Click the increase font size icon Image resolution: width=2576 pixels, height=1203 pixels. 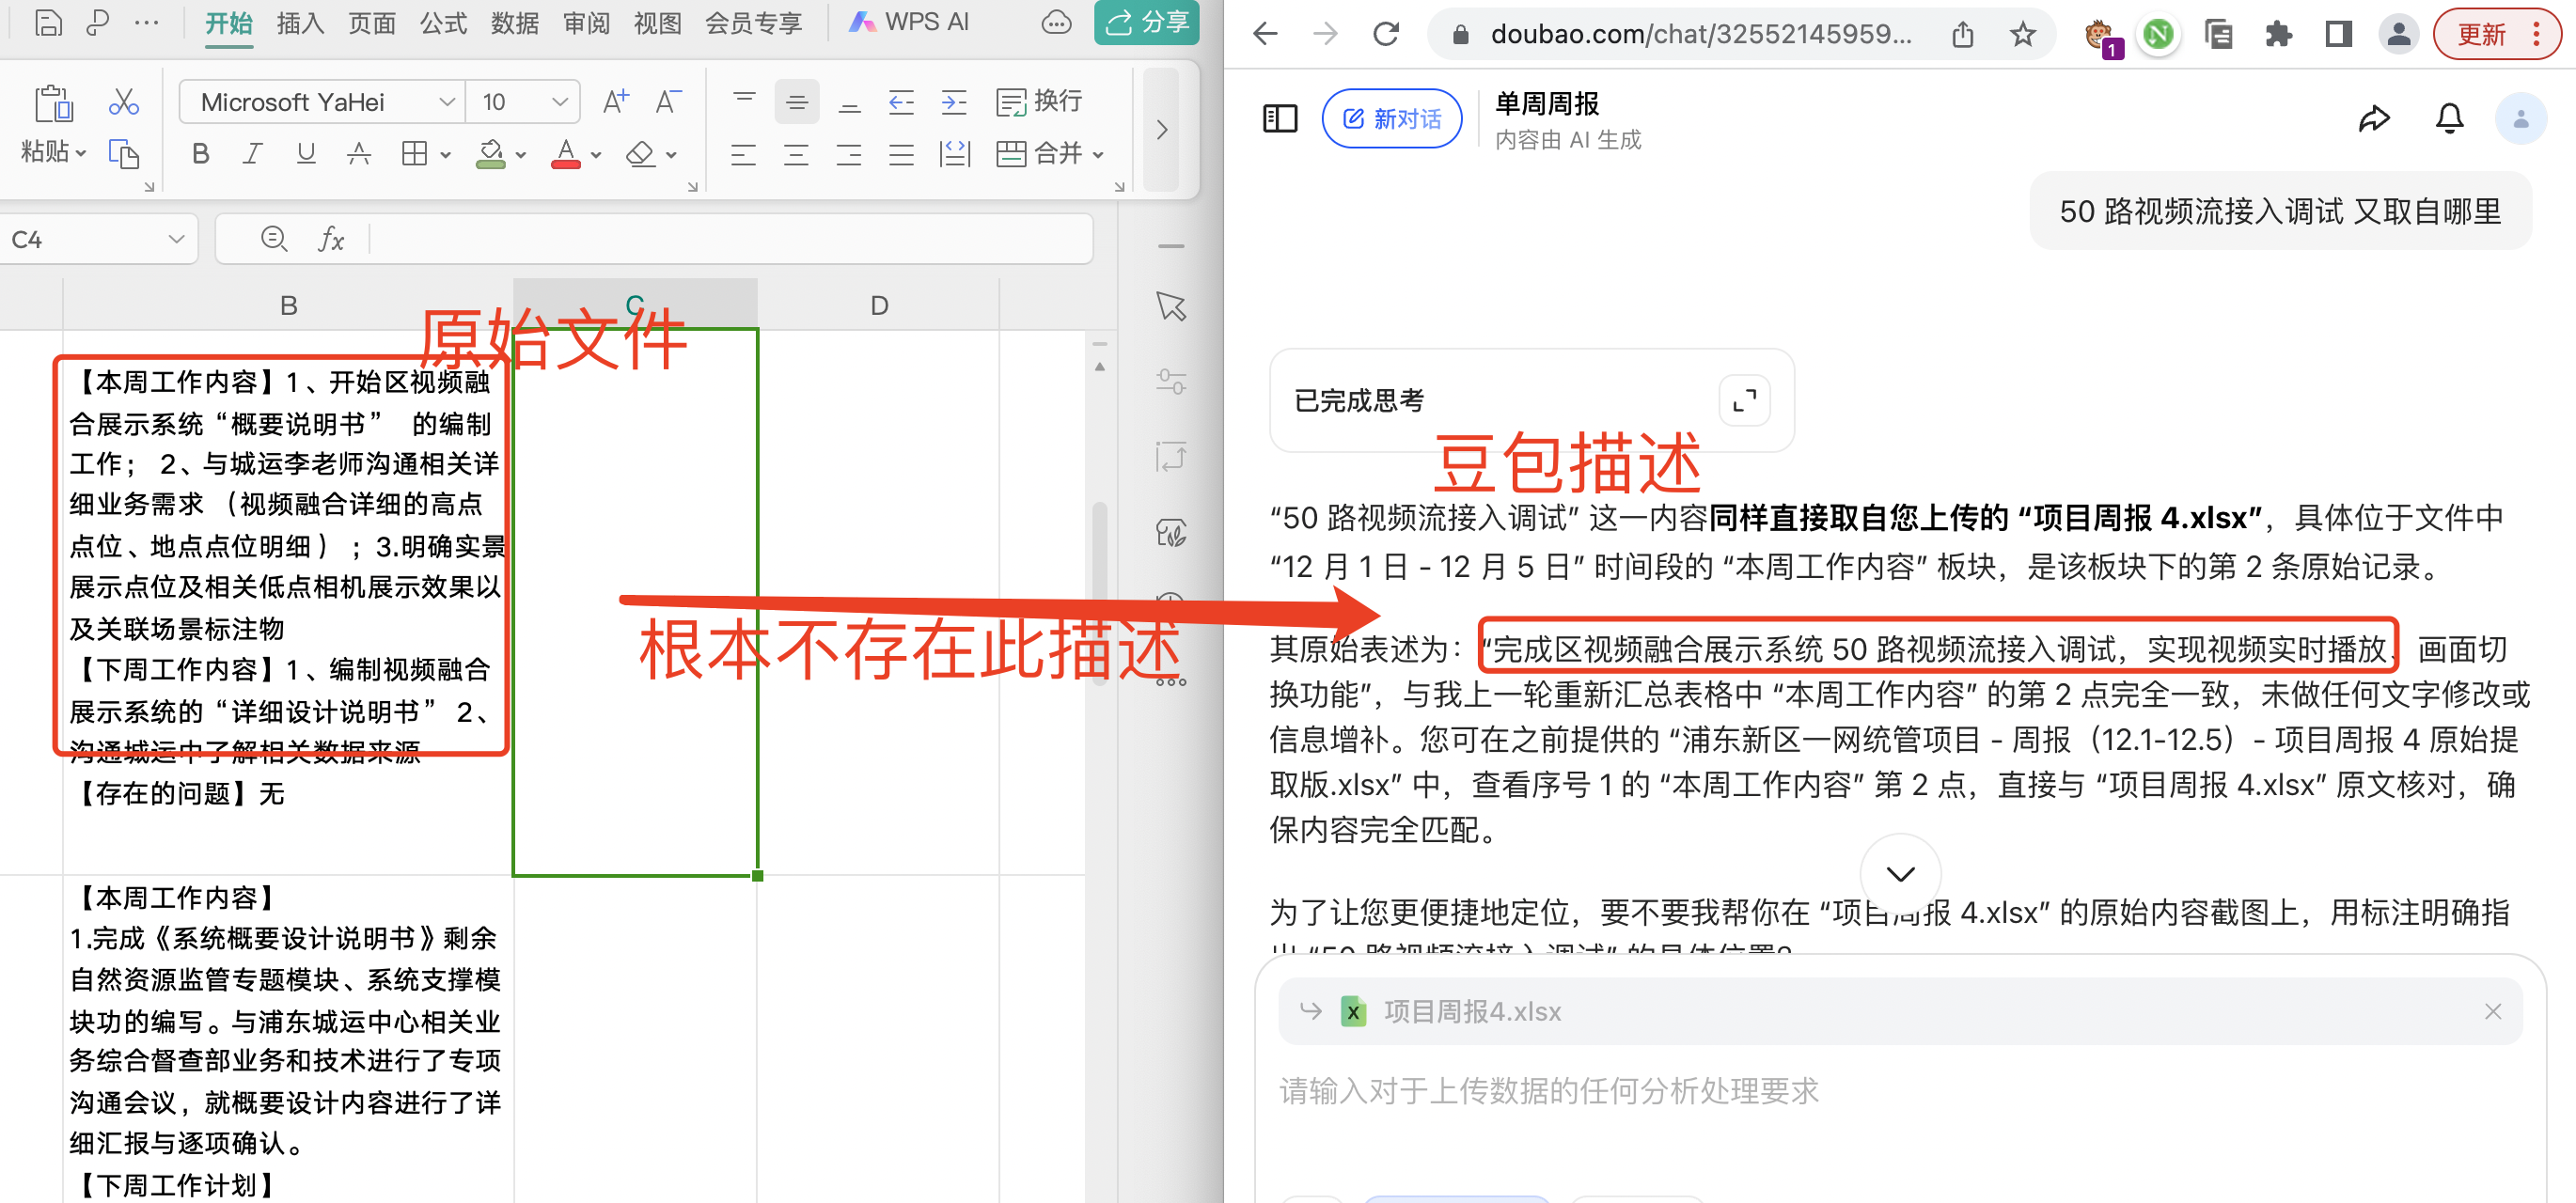click(x=615, y=101)
